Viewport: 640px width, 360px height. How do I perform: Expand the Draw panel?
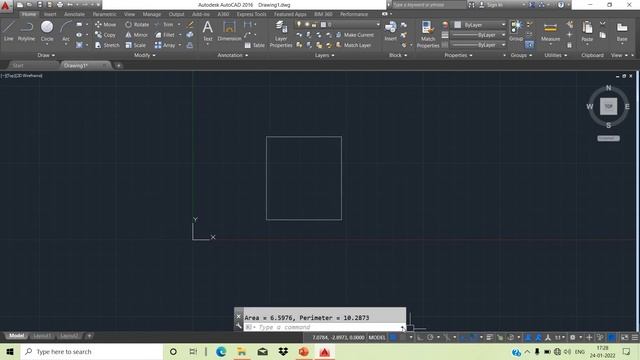(x=46, y=55)
